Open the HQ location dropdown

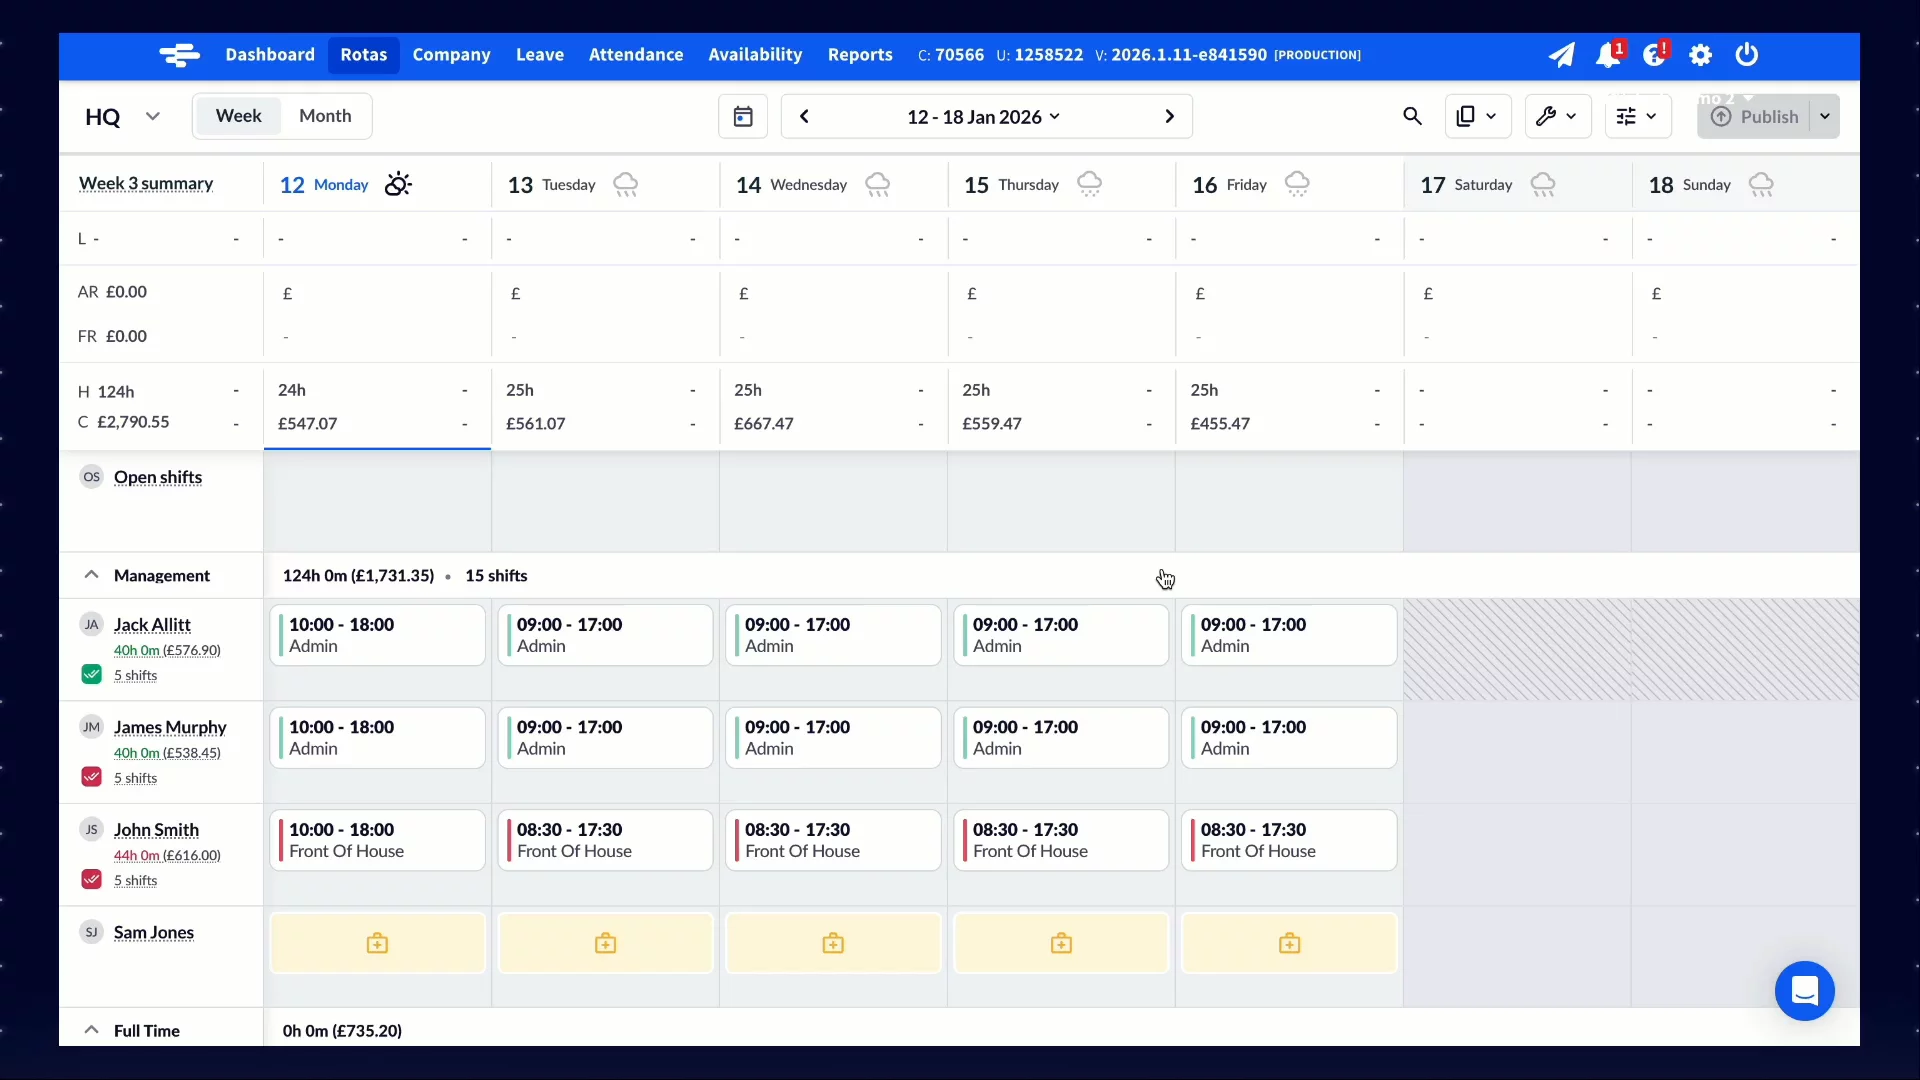152,117
